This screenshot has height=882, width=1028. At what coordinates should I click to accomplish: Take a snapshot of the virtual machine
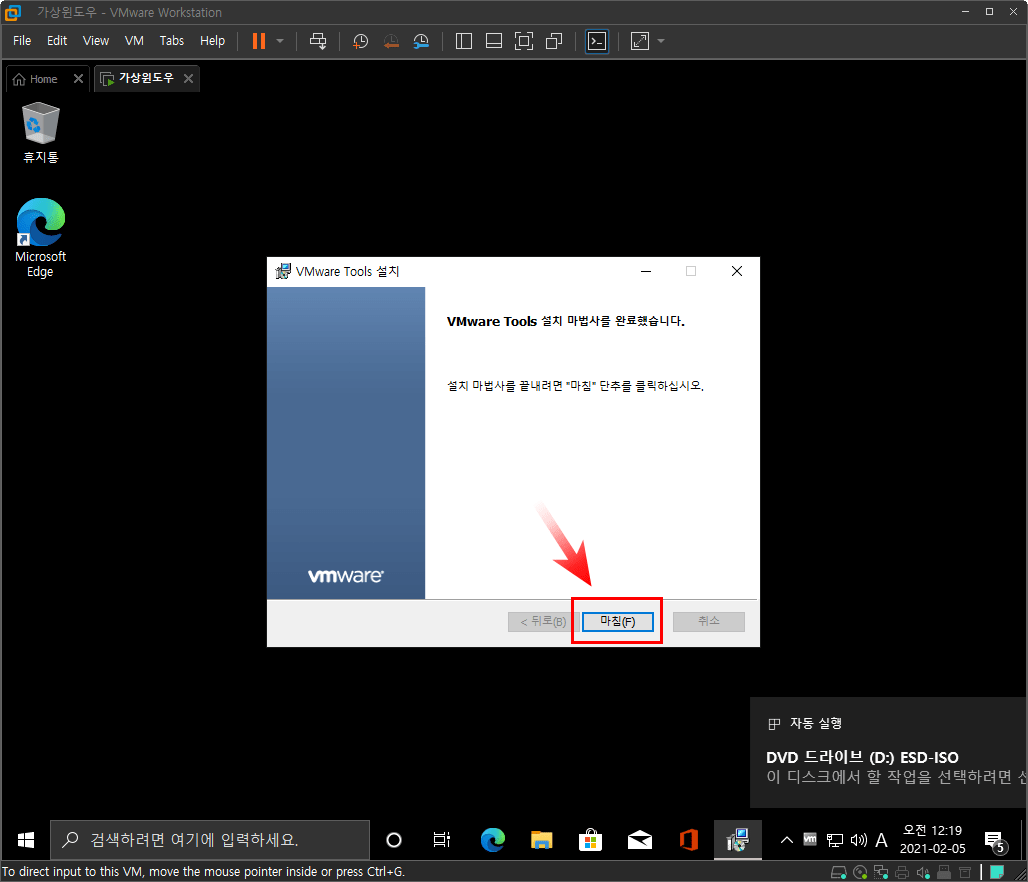click(x=360, y=41)
